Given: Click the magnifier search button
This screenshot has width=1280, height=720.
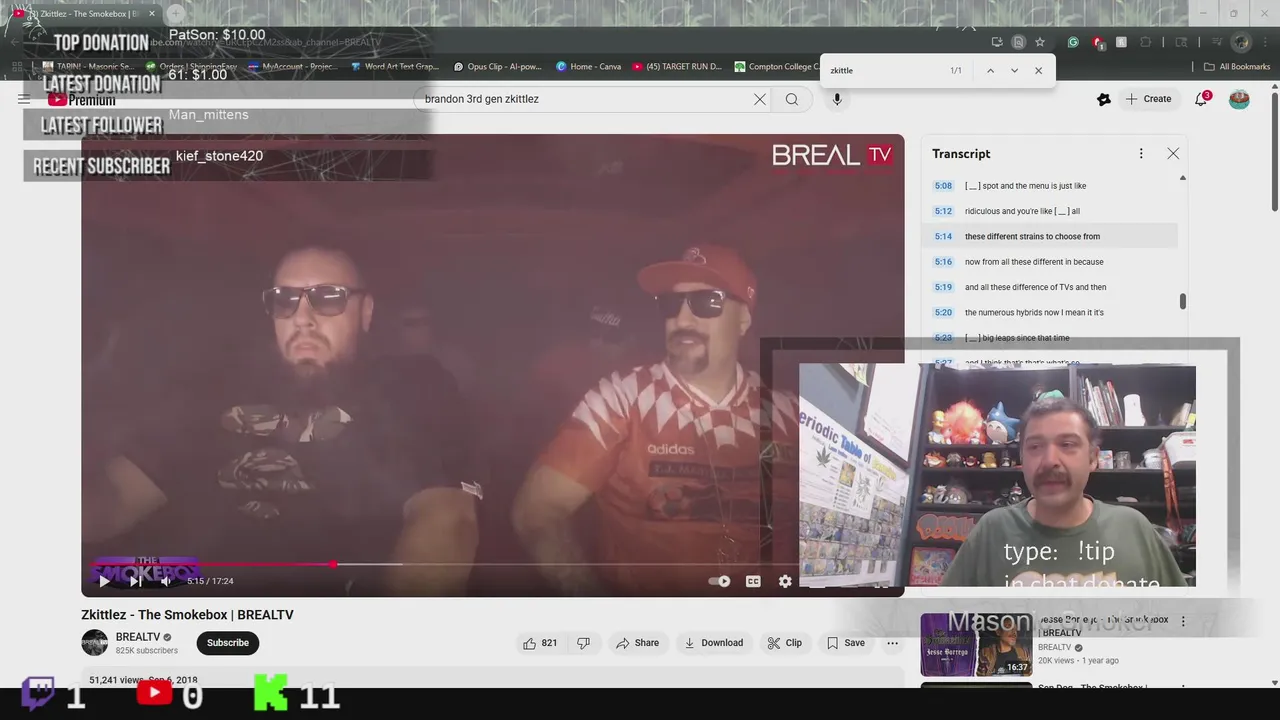Looking at the screenshot, I should pyautogui.click(x=792, y=99).
